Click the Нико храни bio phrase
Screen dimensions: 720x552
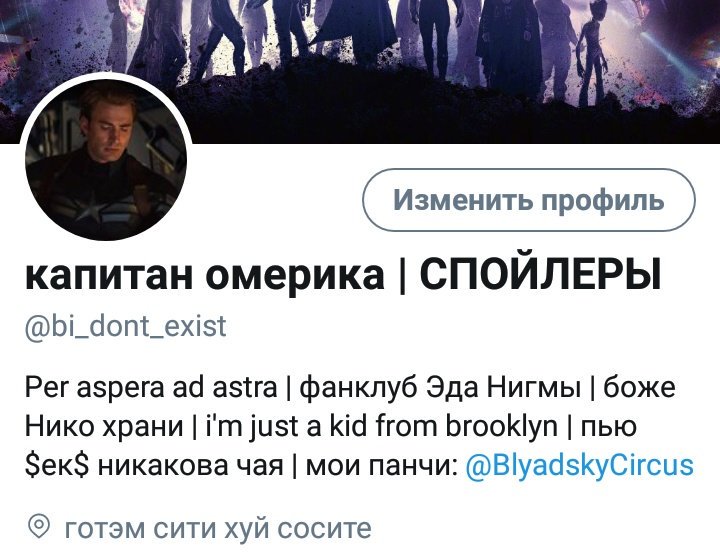[104, 427]
